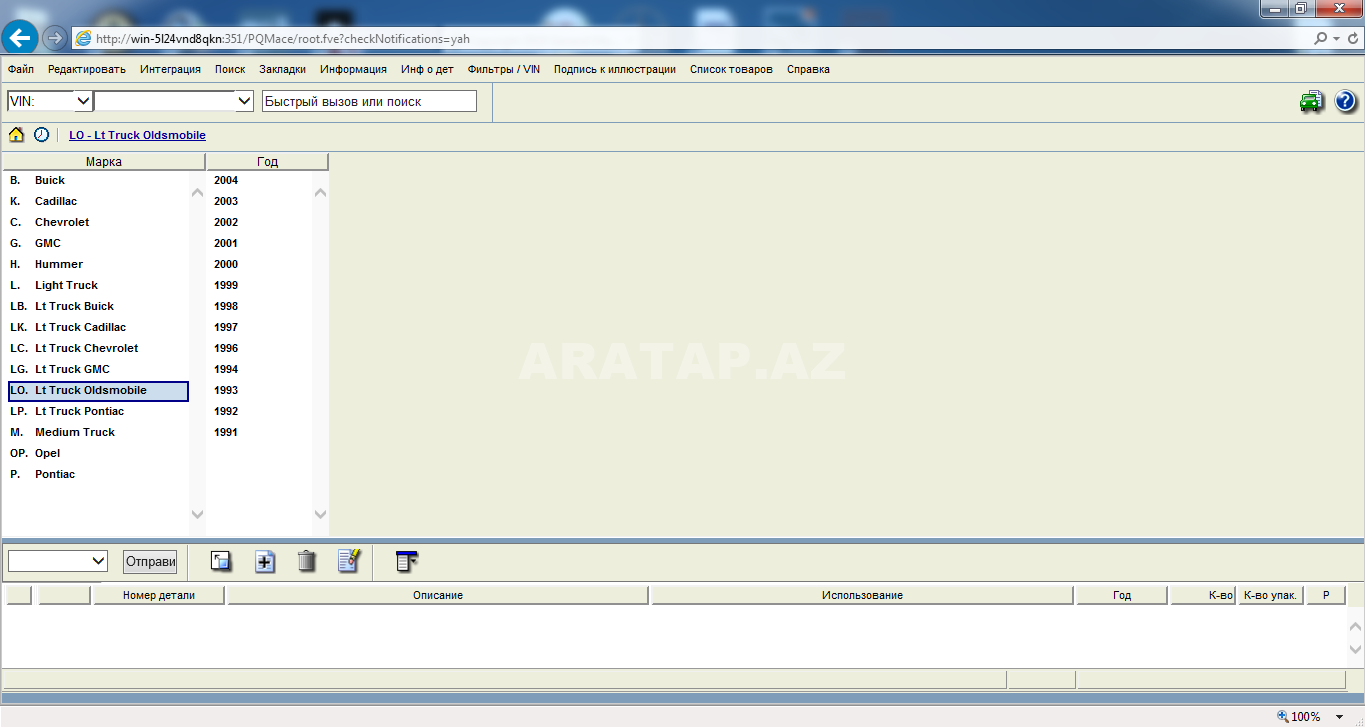The width and height of the screenshot is (1365, 727).
Task: Click the Марка column header
Action: point(104,161)
